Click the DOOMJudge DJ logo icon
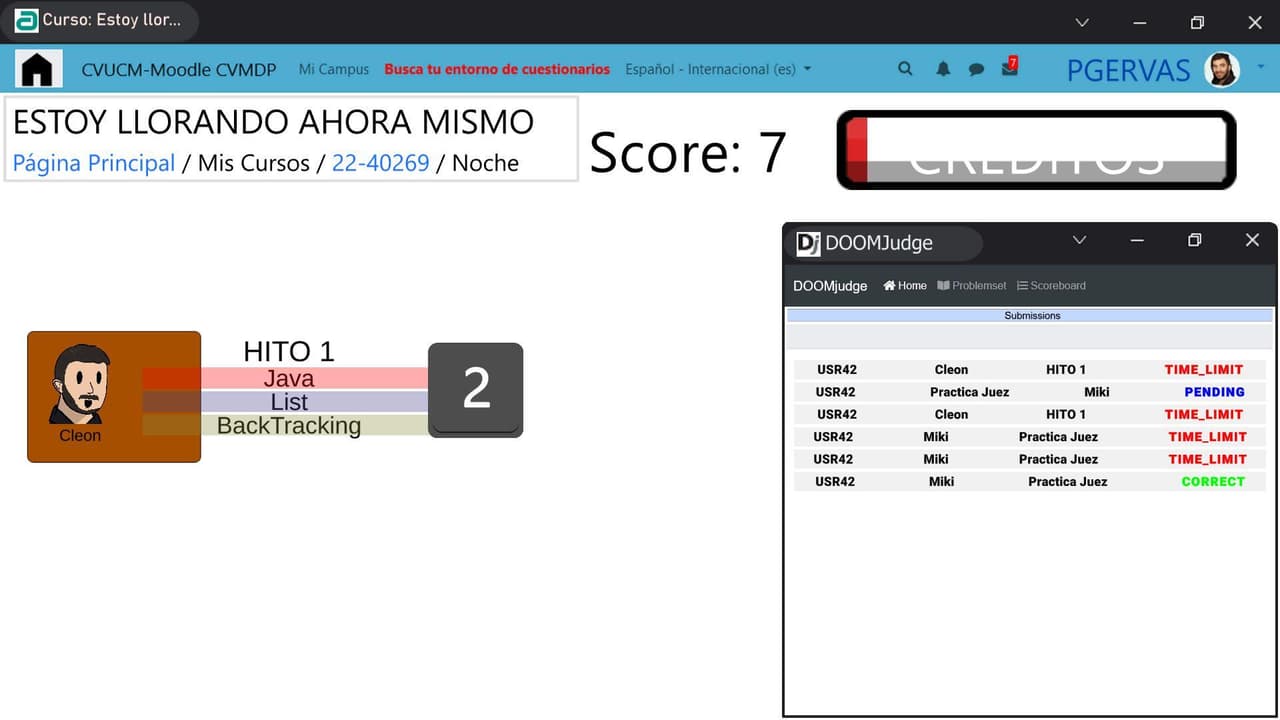Screen dimensions: 1280x720 (x=808, y=243)
